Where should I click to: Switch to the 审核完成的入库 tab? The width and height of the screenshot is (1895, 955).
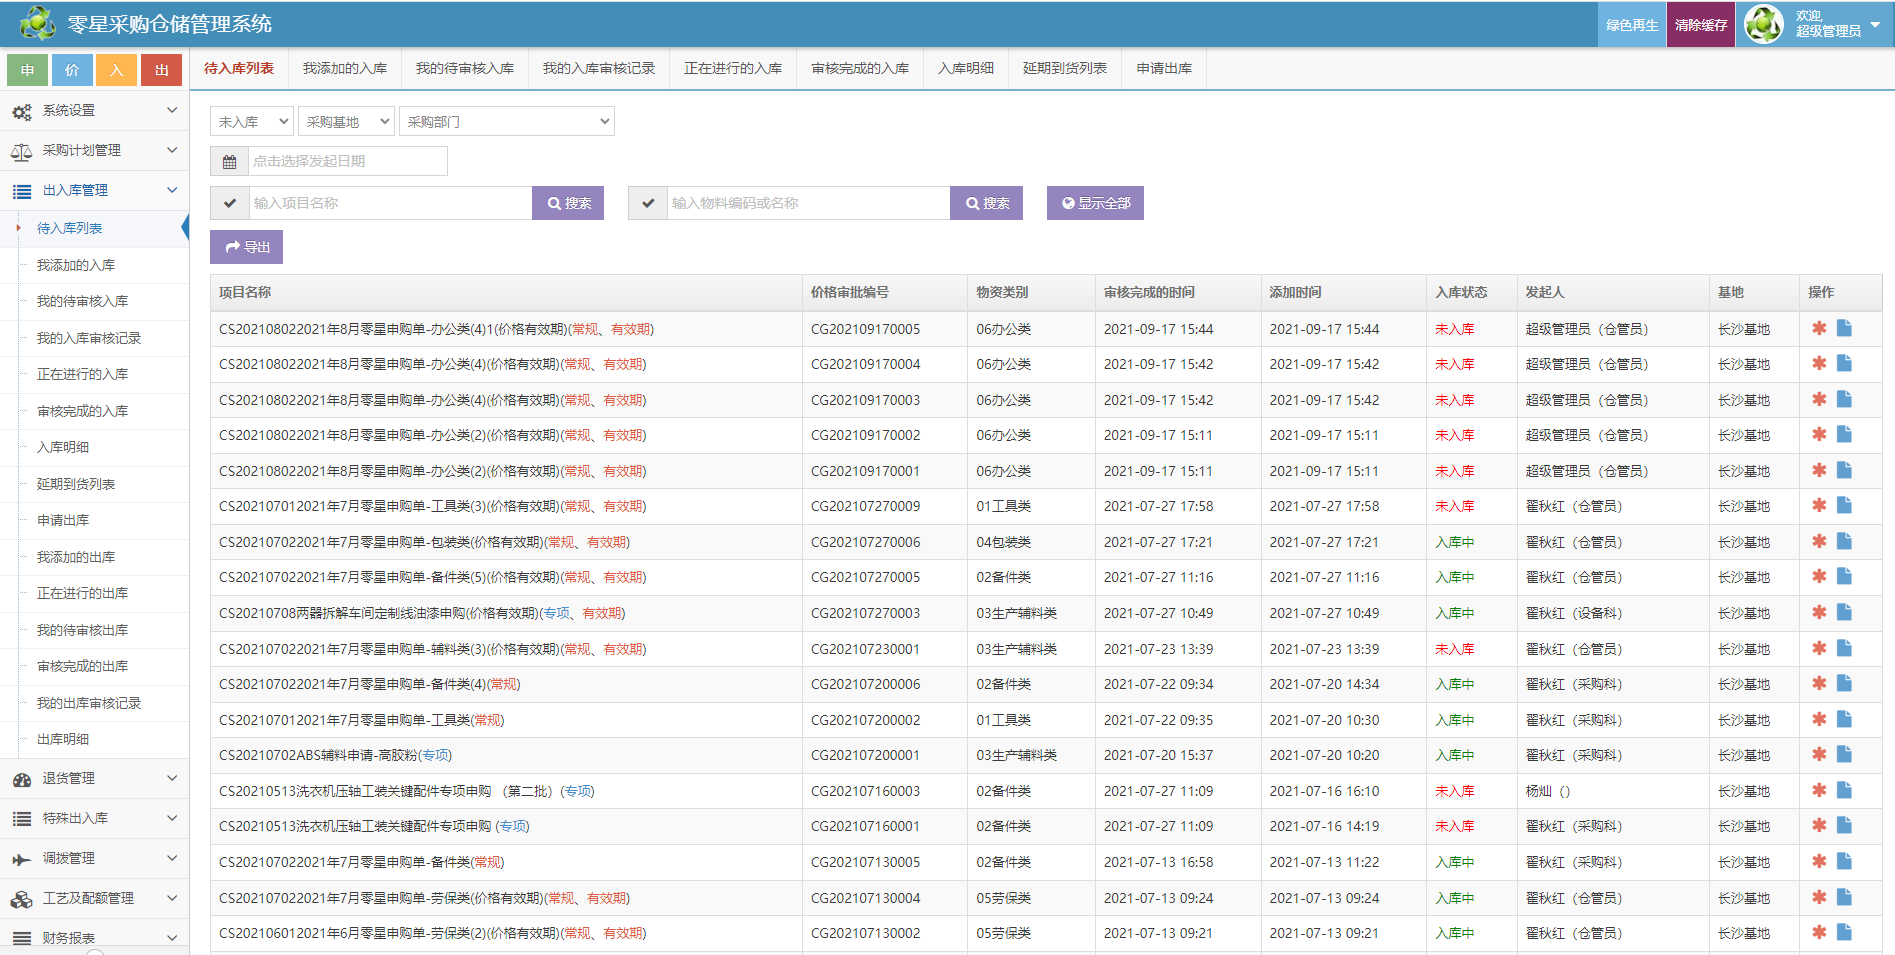[860, 68]
